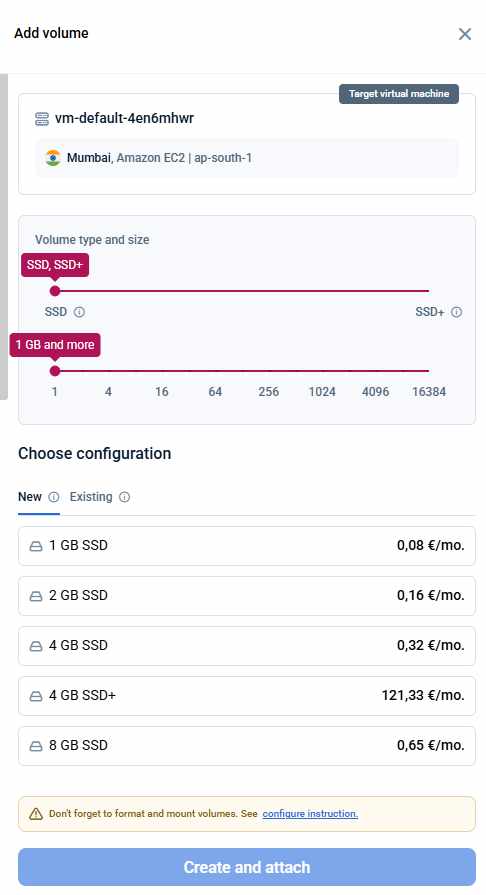Open the configure instruction link
Viewport: 486px width, 895px height.
(x=310, y=814)
